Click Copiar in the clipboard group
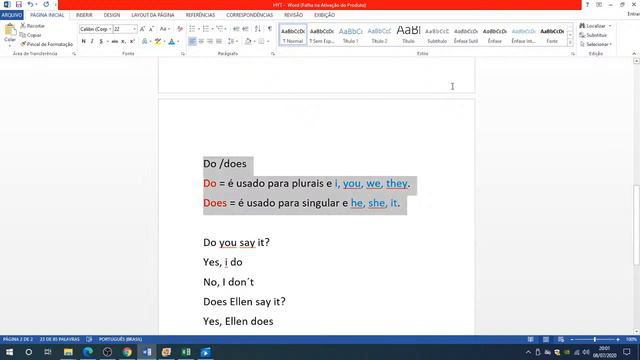Screen dimensions: 640x360 31,35
